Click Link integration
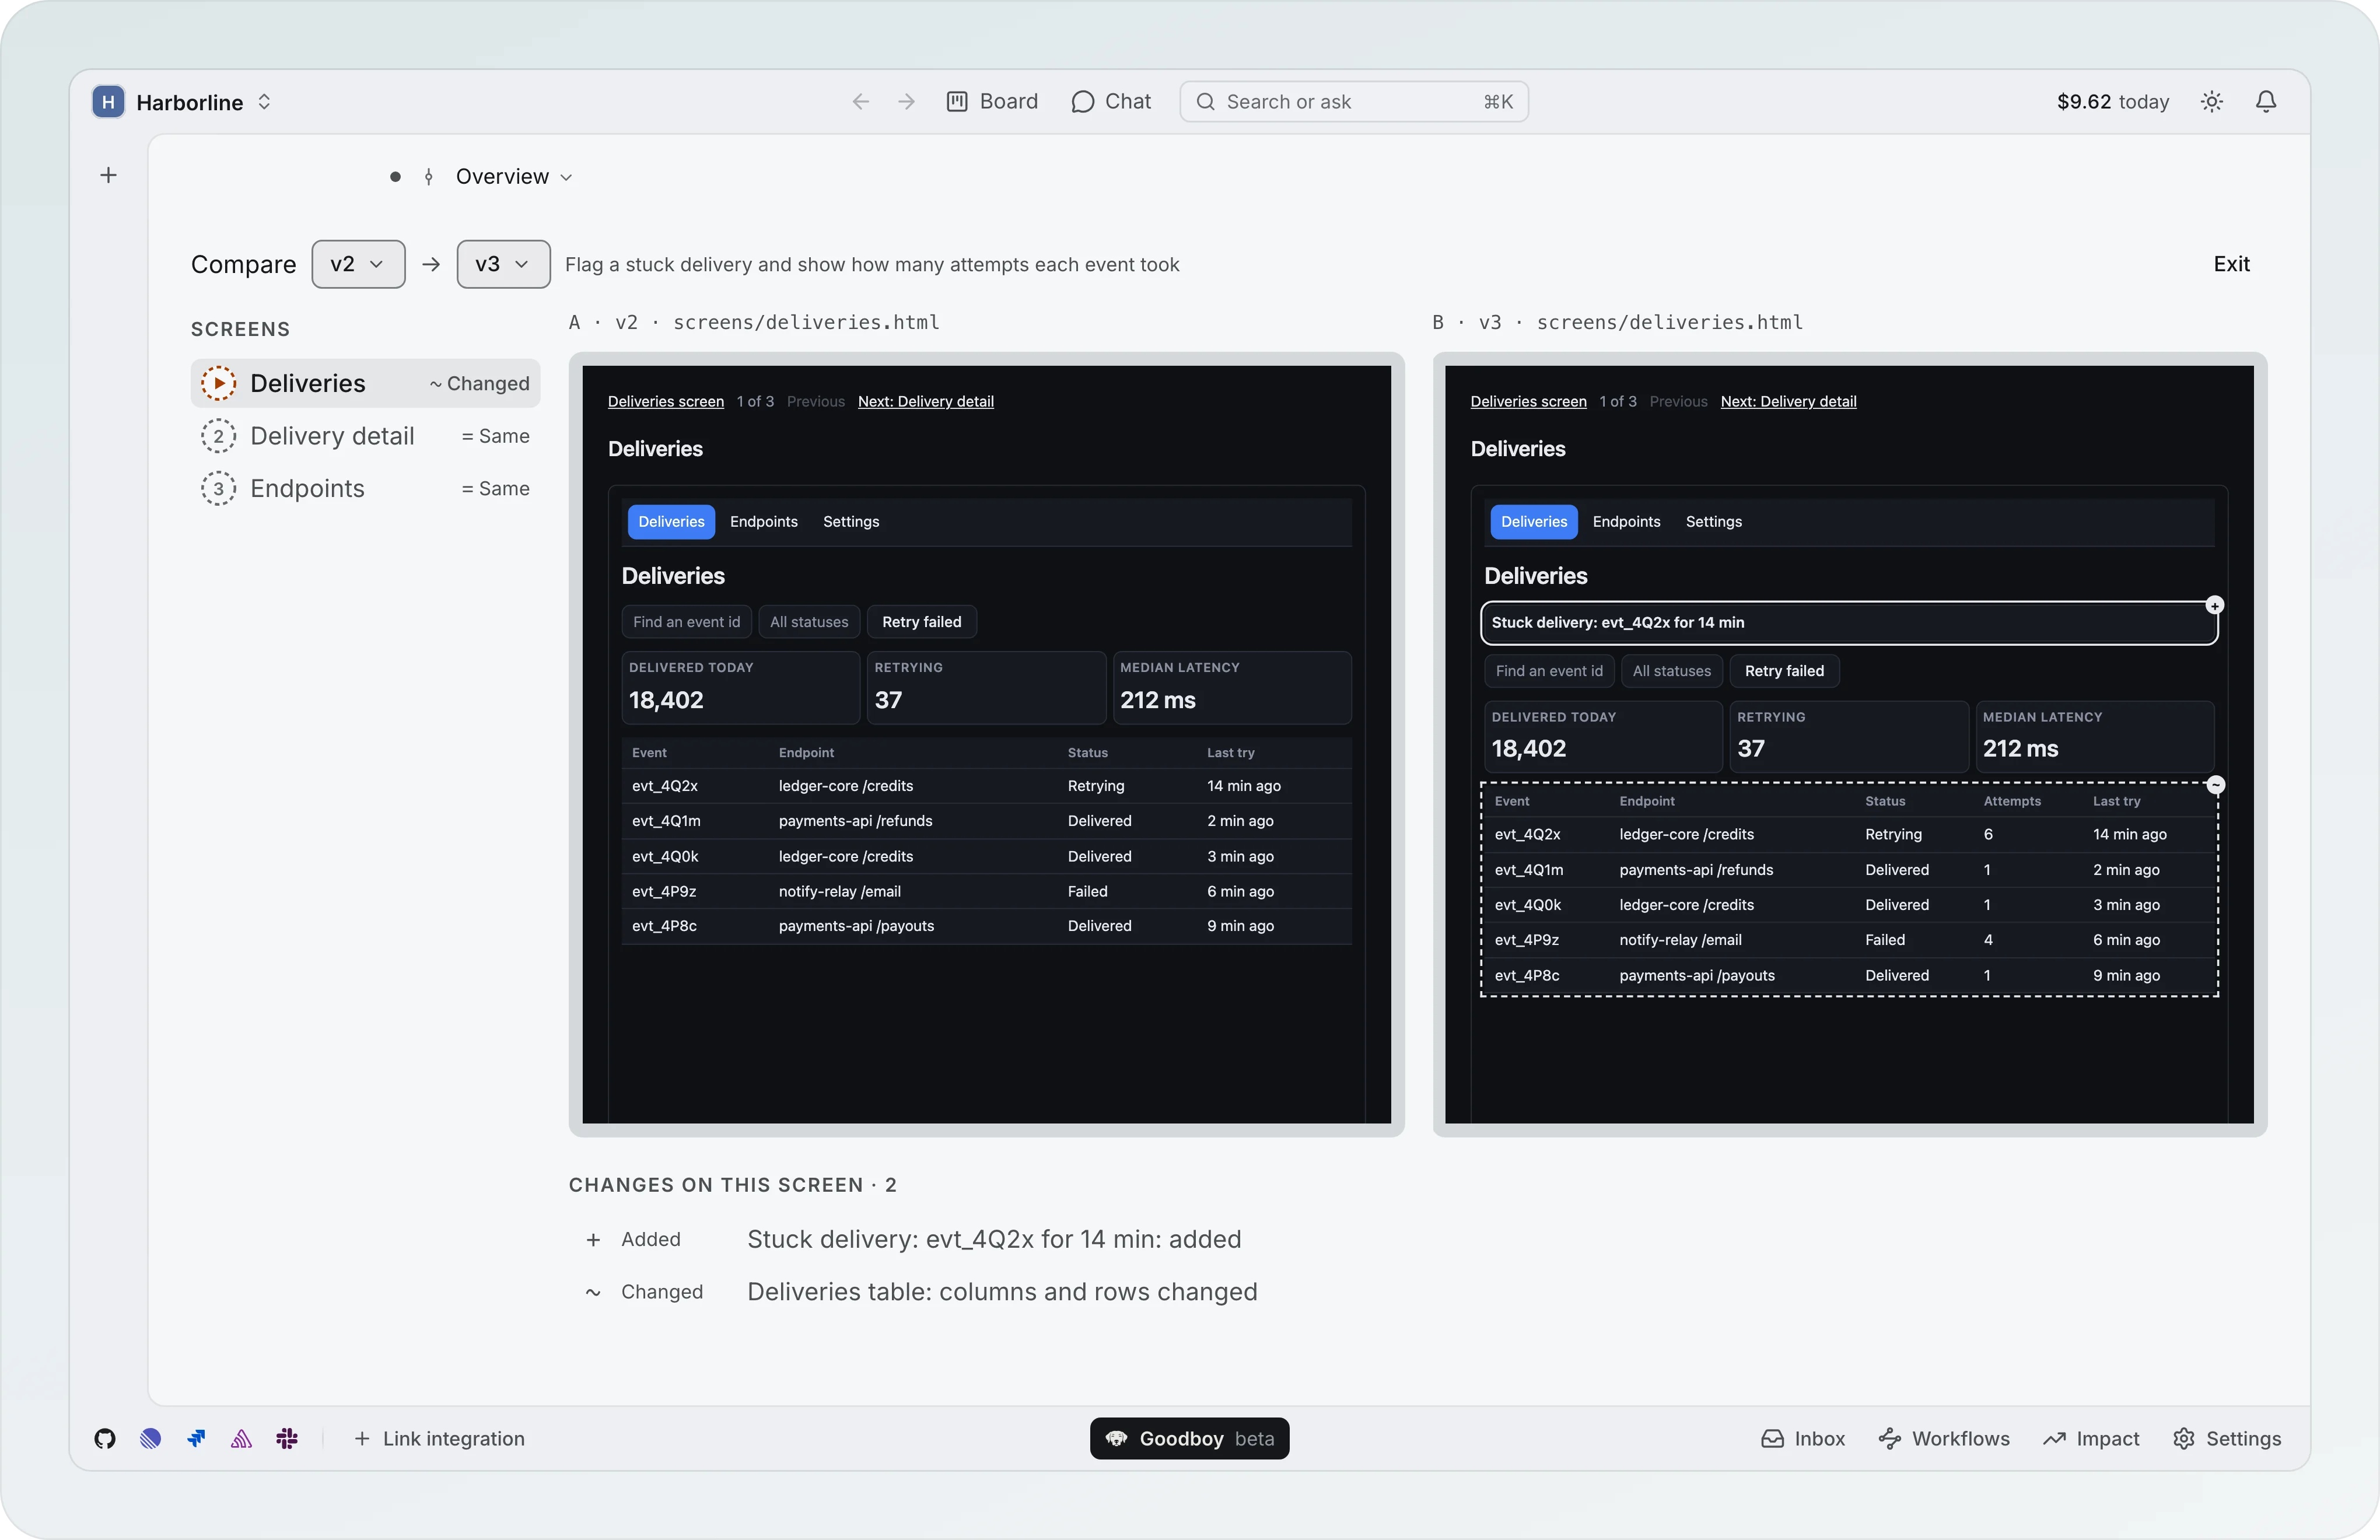This screenshot has height=1540, width=2380. point(439,1438)
